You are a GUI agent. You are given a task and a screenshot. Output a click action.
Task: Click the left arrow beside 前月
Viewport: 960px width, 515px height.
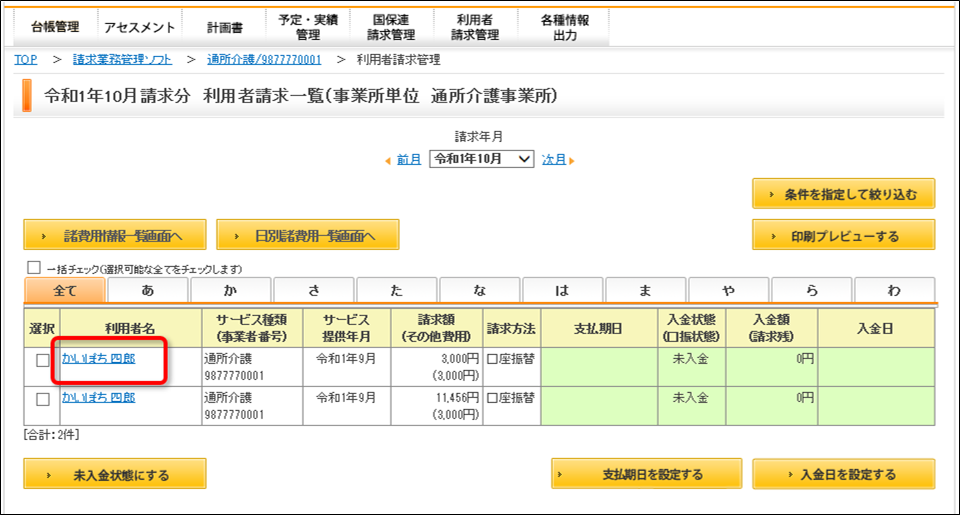point(388,161)
